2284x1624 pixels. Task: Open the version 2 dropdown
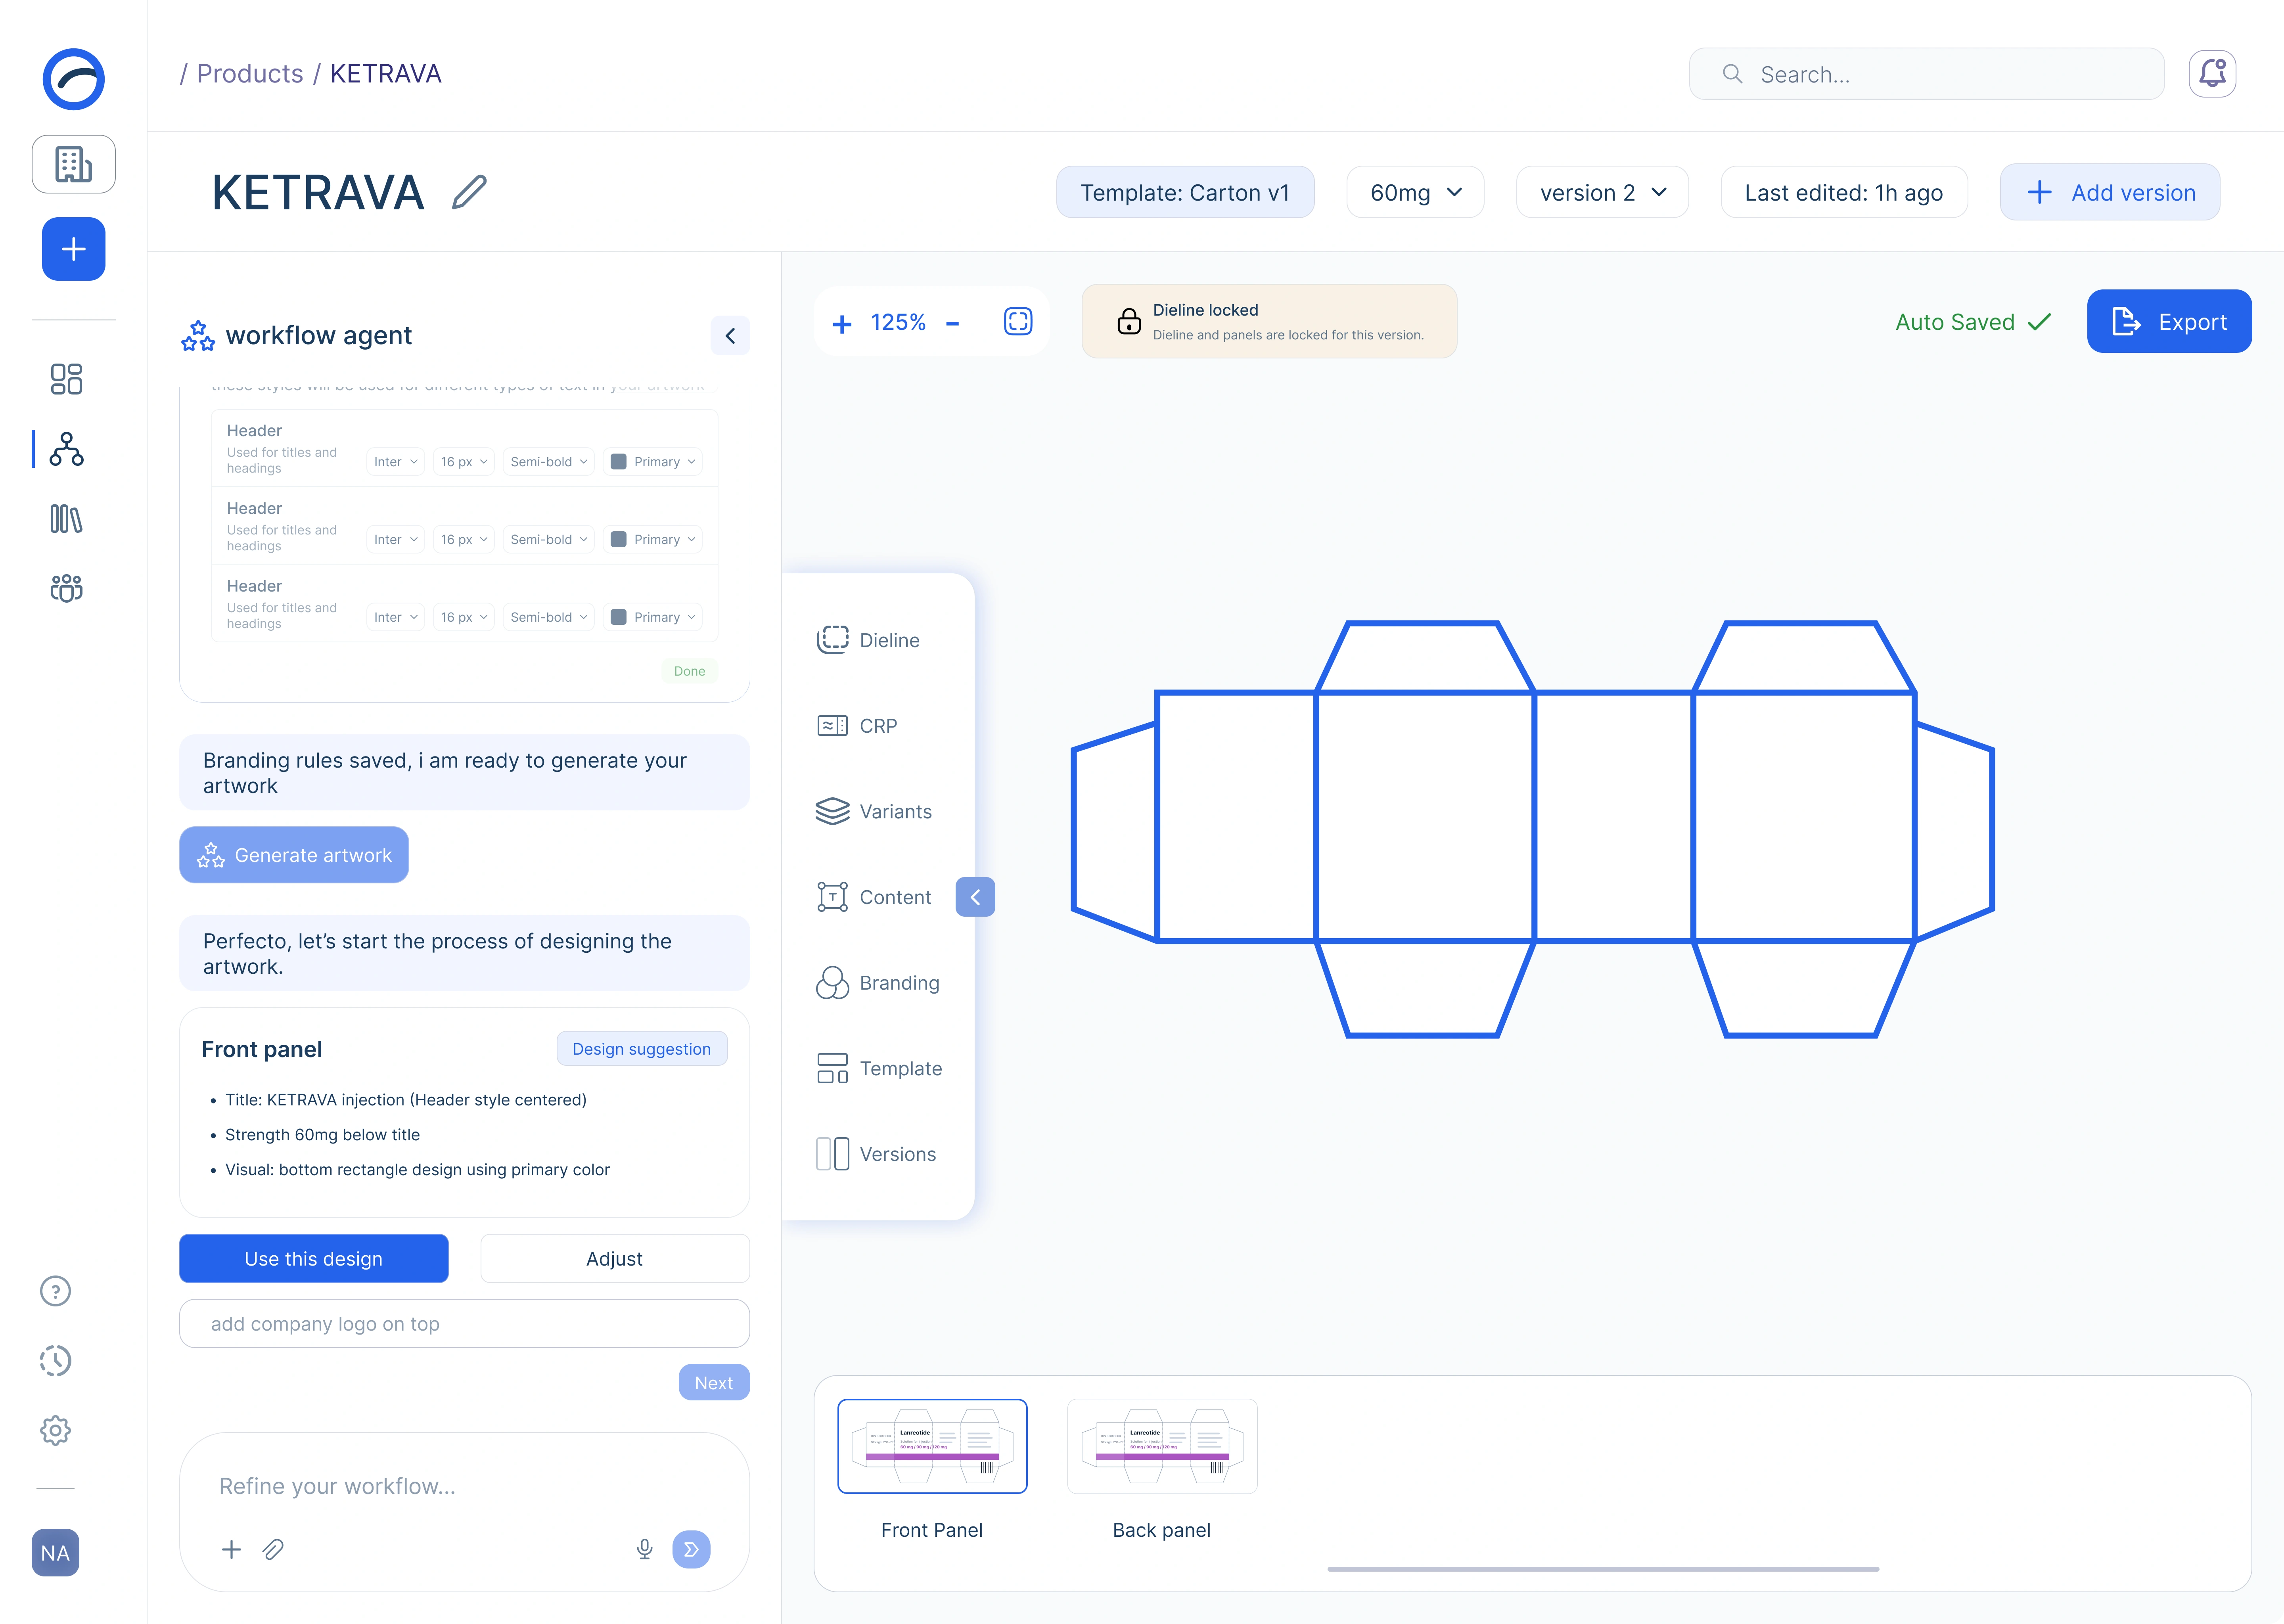[x=1602, y=192]
